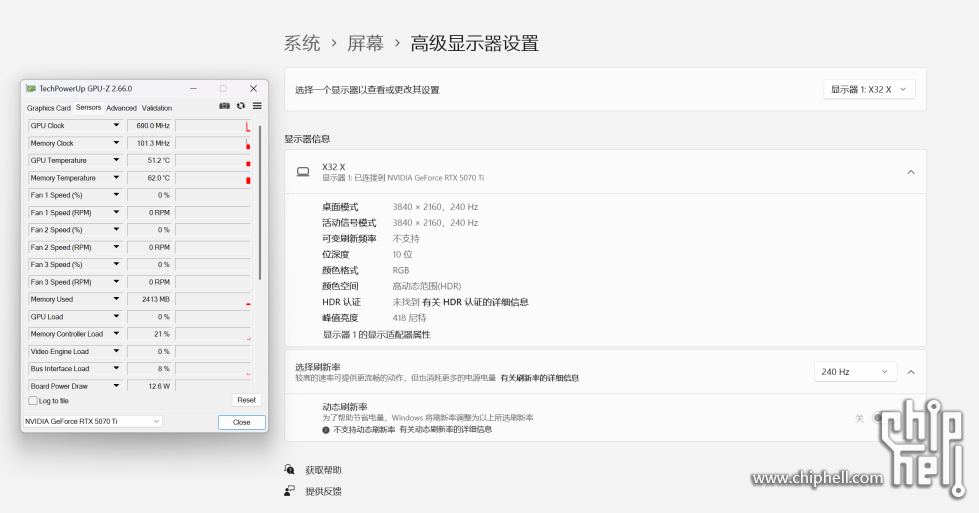Image resolution: width=979 pixels, height=513 pixels.
Task: Navigate to 屏幕 breadcrumb
Action: [365, 43]
